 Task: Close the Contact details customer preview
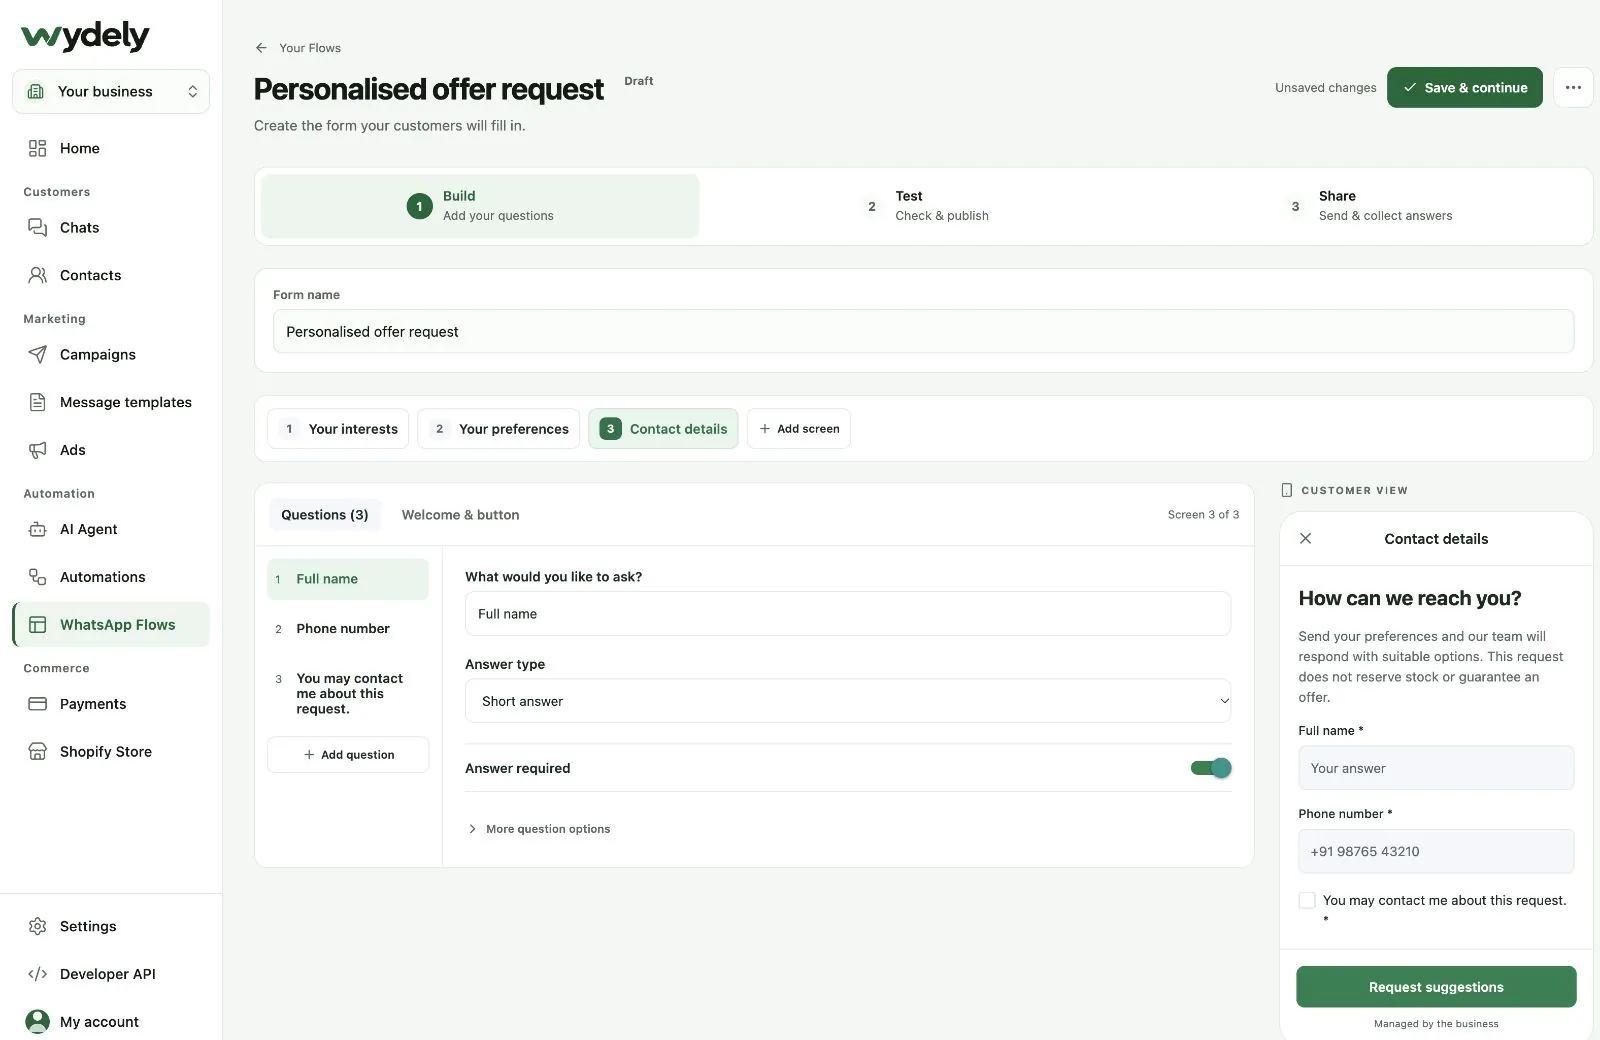pos(1305,538)
